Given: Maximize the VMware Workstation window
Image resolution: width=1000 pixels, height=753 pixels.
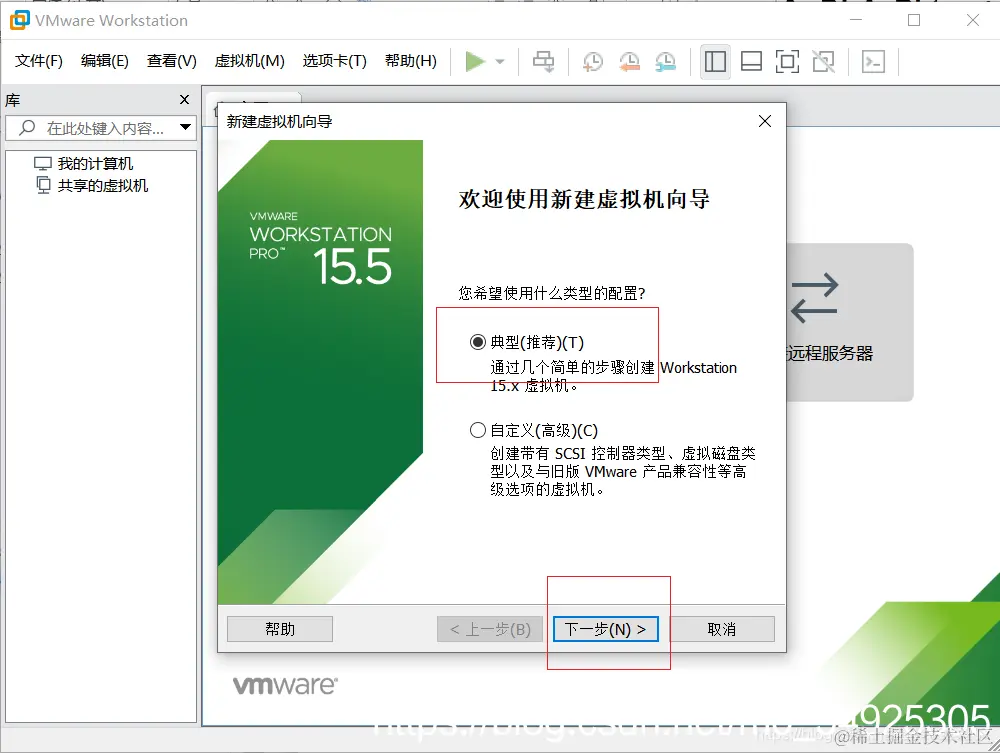Looking at the screenshot, I should click(914, 20).
